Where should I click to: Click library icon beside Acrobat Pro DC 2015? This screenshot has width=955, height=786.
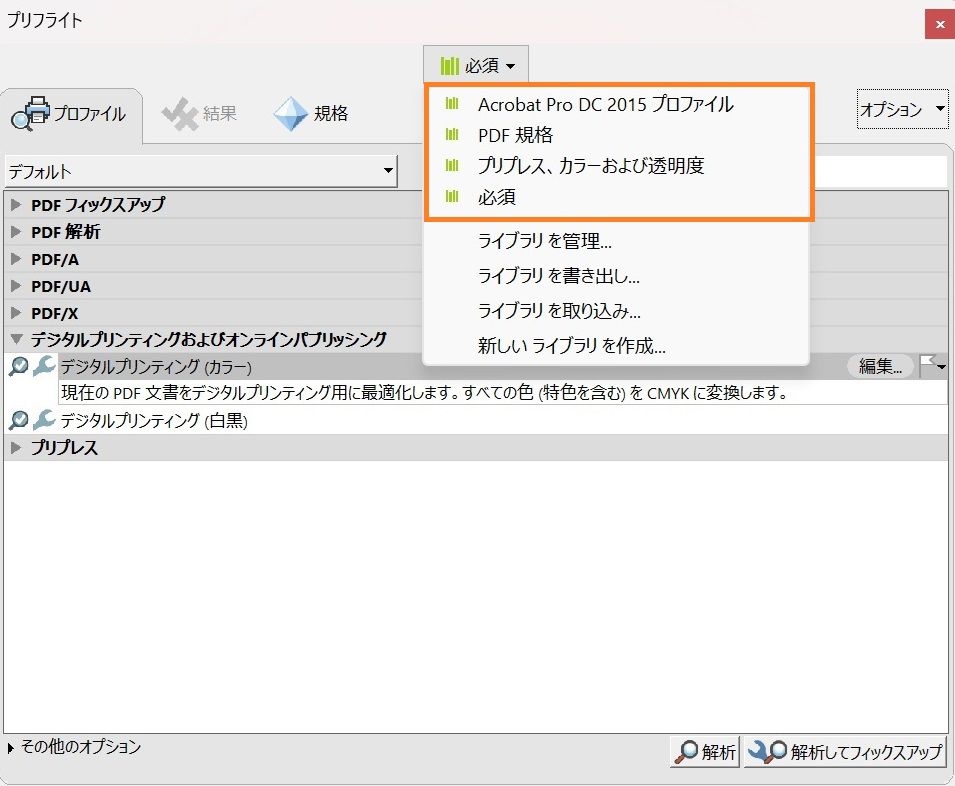(x=452, y=104)
